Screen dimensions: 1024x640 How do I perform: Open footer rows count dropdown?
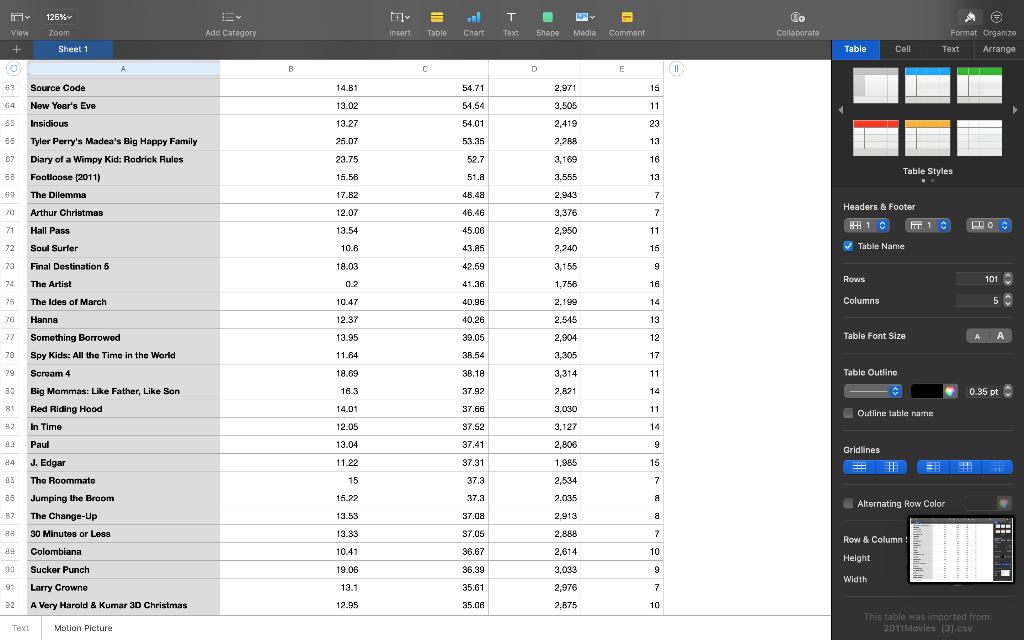click(989, 225)
